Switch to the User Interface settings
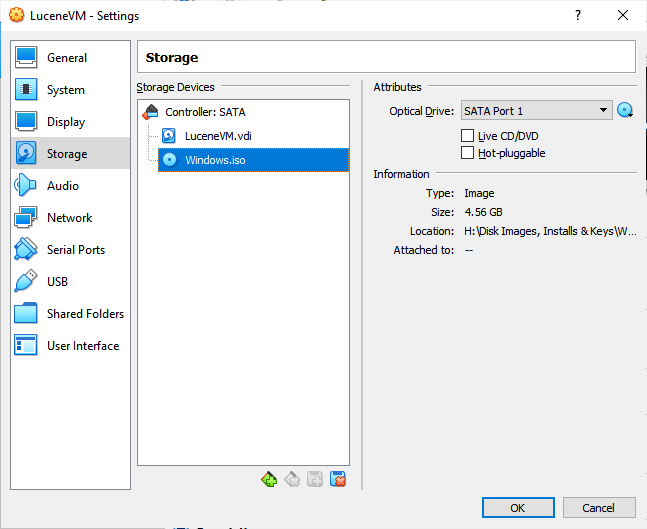Image resolution: width=647 pixels, height=529 pixels. 82,346
